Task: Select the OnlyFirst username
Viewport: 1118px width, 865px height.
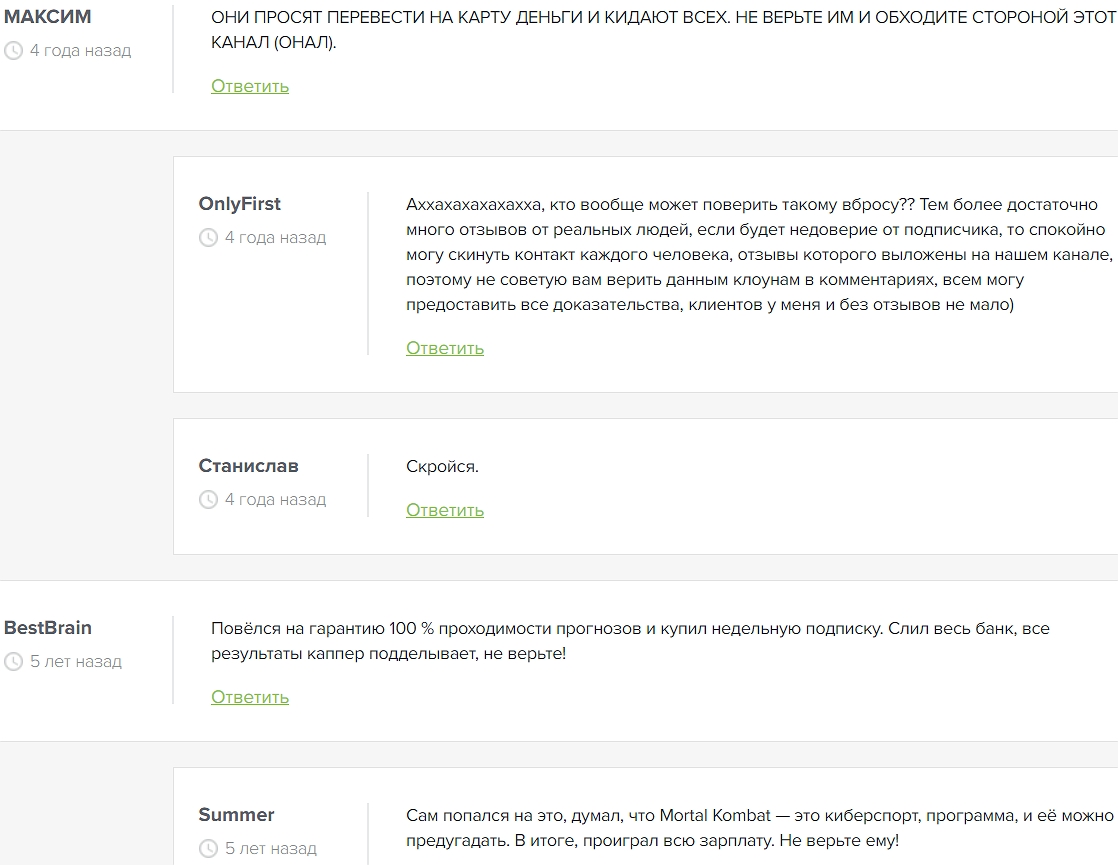Action: (240, 204)
